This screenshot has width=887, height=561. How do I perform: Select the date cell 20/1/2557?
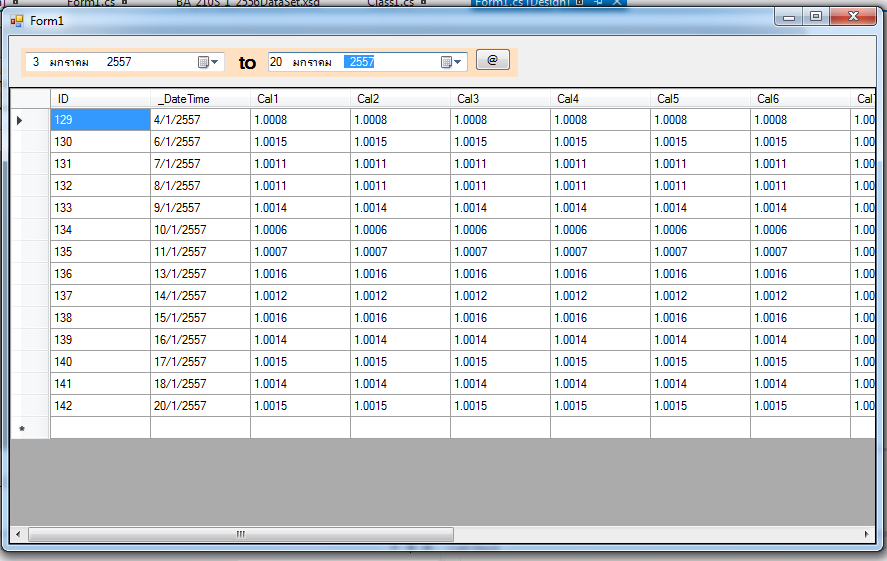[x=200, y=406]
